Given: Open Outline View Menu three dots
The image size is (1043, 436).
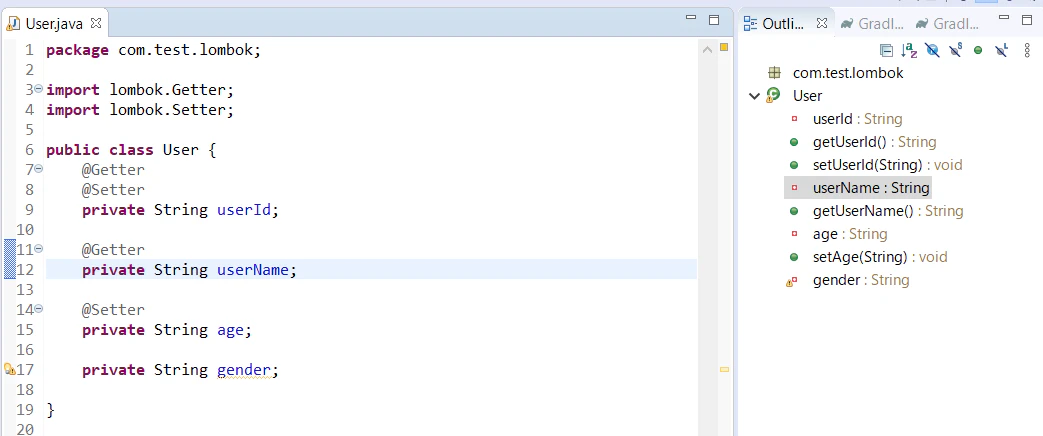Looking at the screenshot, I should (1025, 50).
